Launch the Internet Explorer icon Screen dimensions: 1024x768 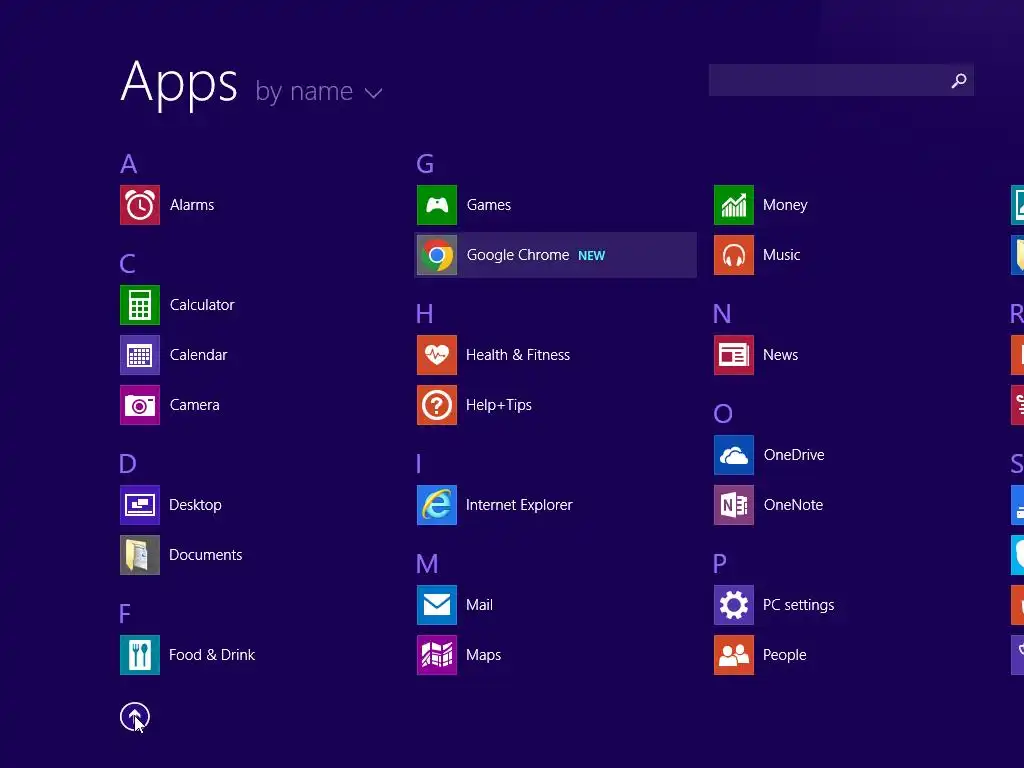(437, 505)
